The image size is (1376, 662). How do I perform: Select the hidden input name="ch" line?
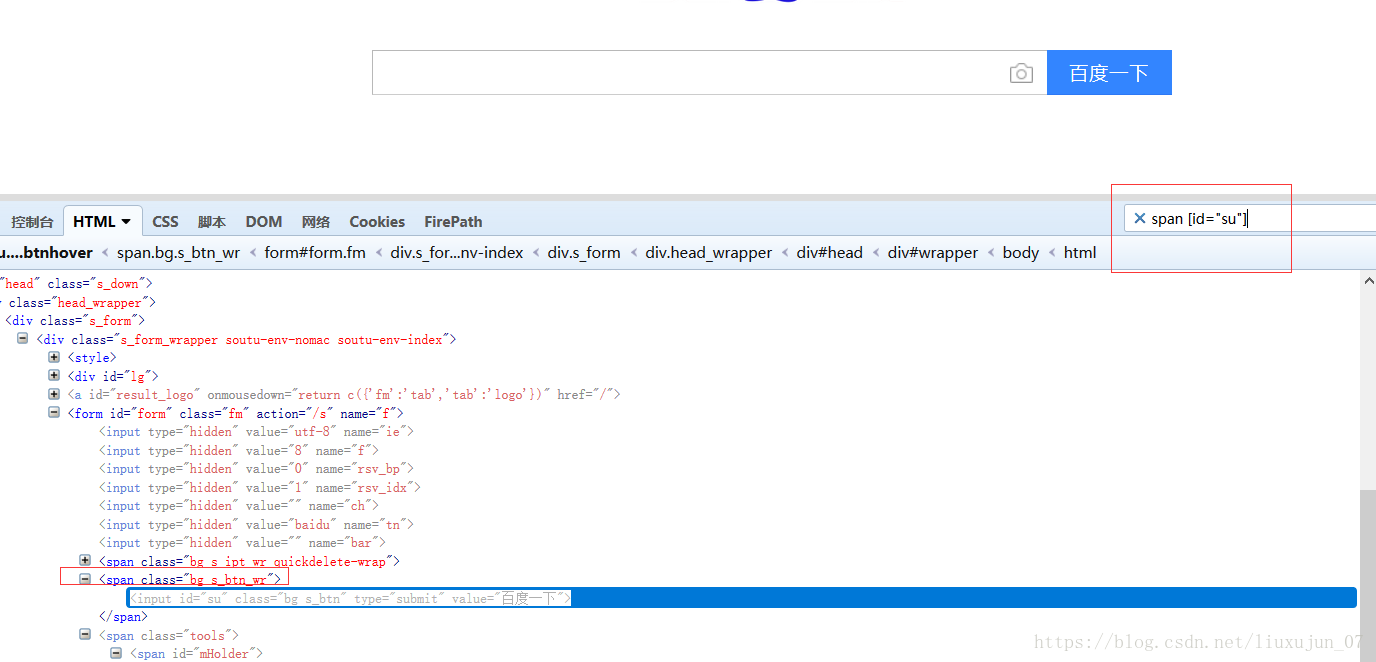[x=239, y=506]
